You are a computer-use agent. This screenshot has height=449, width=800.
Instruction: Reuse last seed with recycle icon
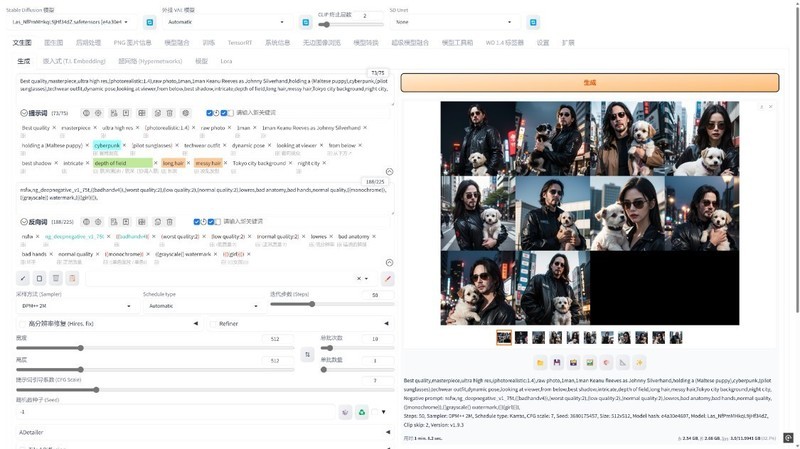pyautogui.click(x=362, y=411)
